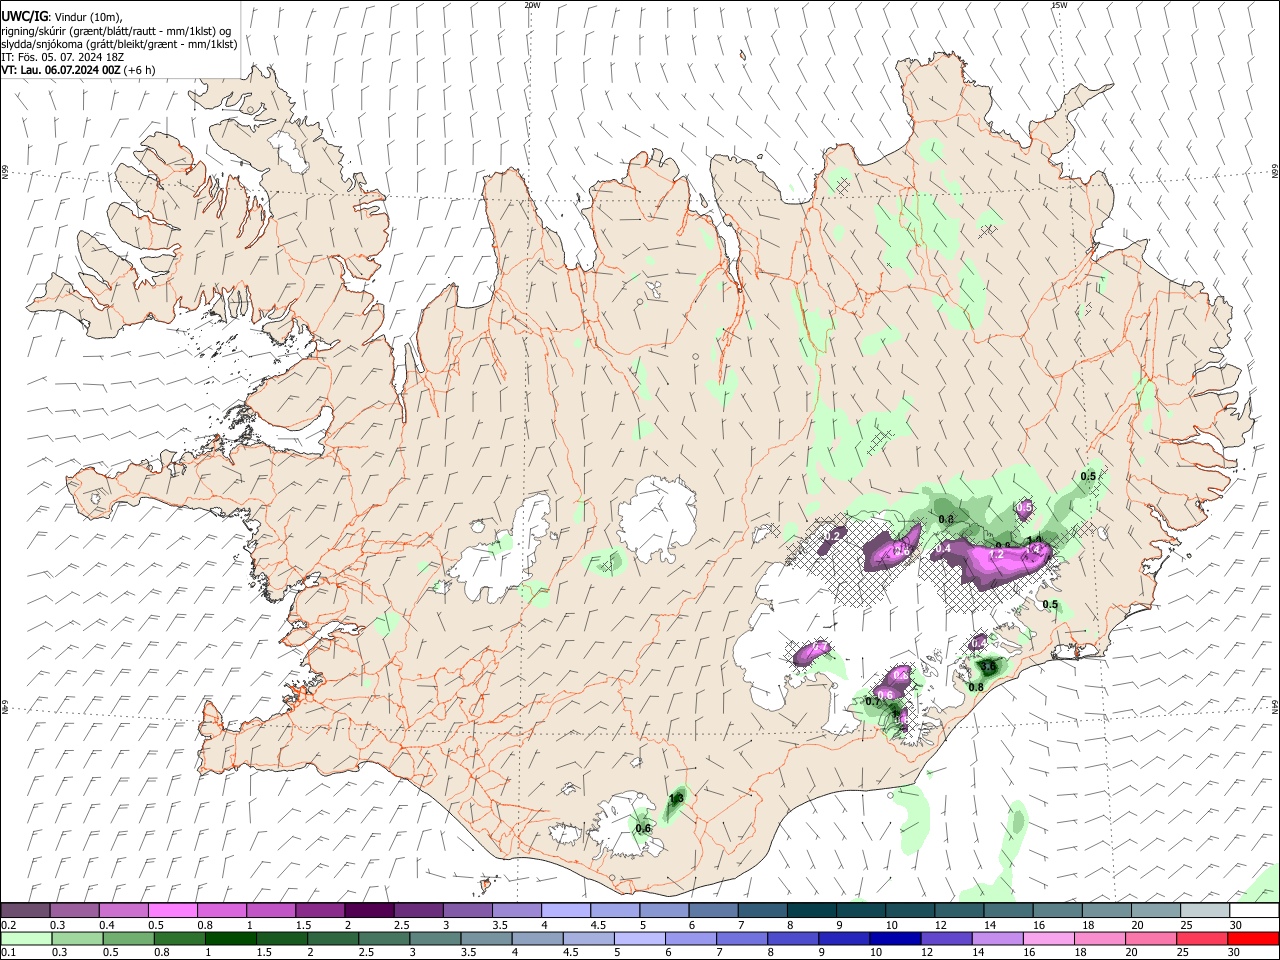Click the 2.5 purple swatch in upper legend row

(419, 910)
